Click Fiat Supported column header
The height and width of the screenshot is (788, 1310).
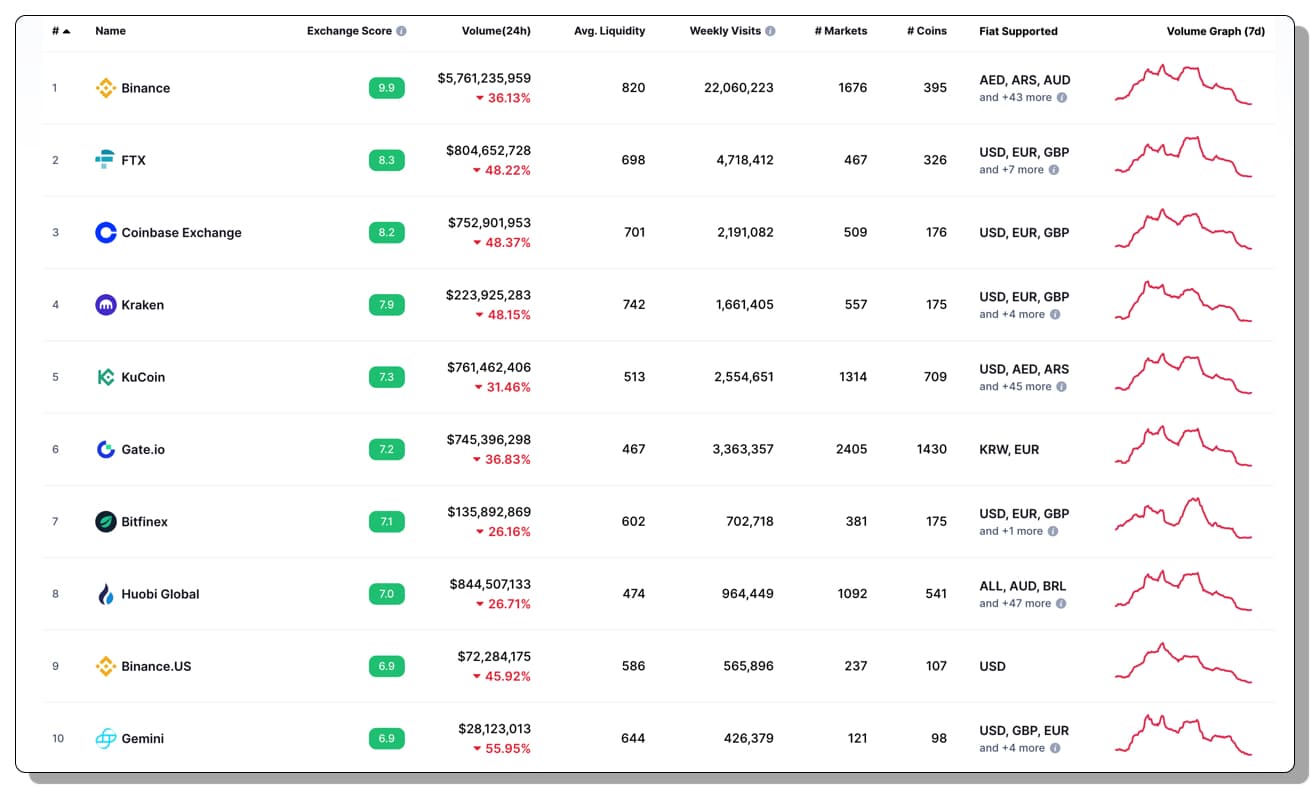click(1018, 31)
